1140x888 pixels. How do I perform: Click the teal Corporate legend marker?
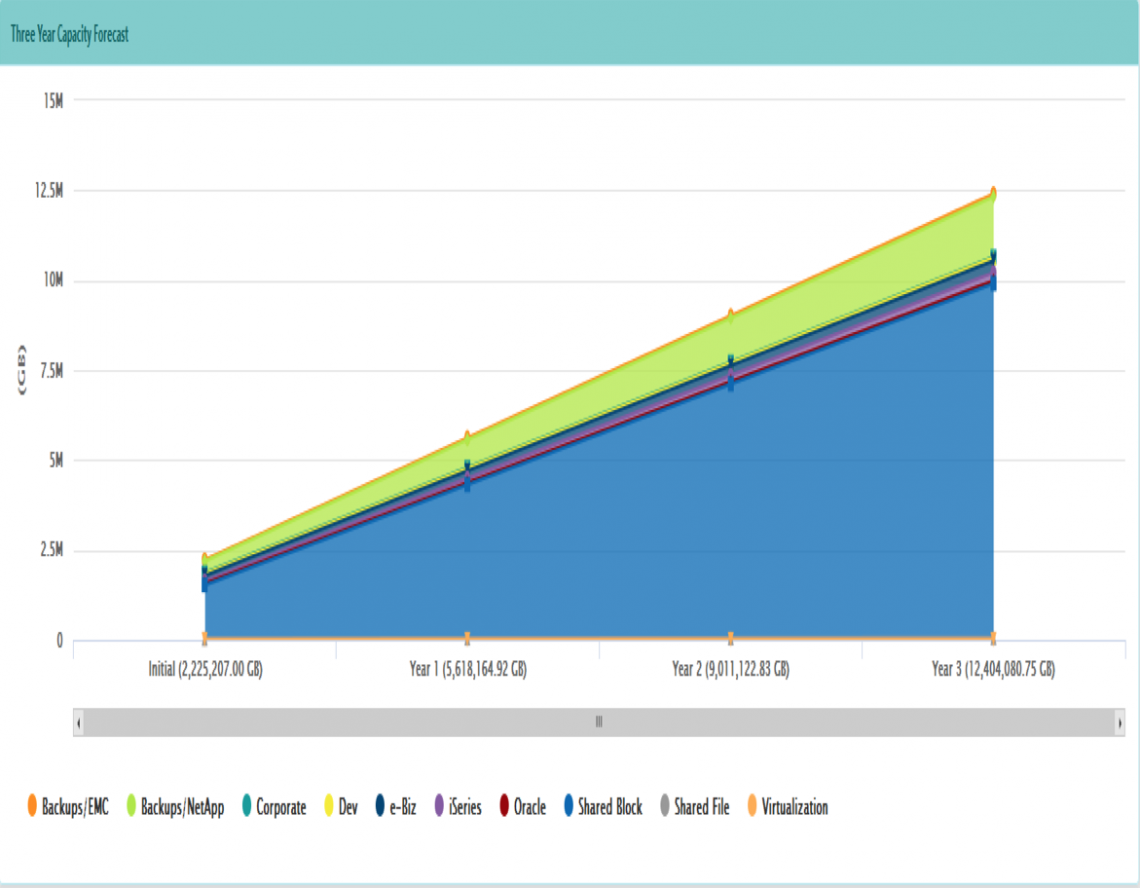pyautogui.click(x=245, y=806)
